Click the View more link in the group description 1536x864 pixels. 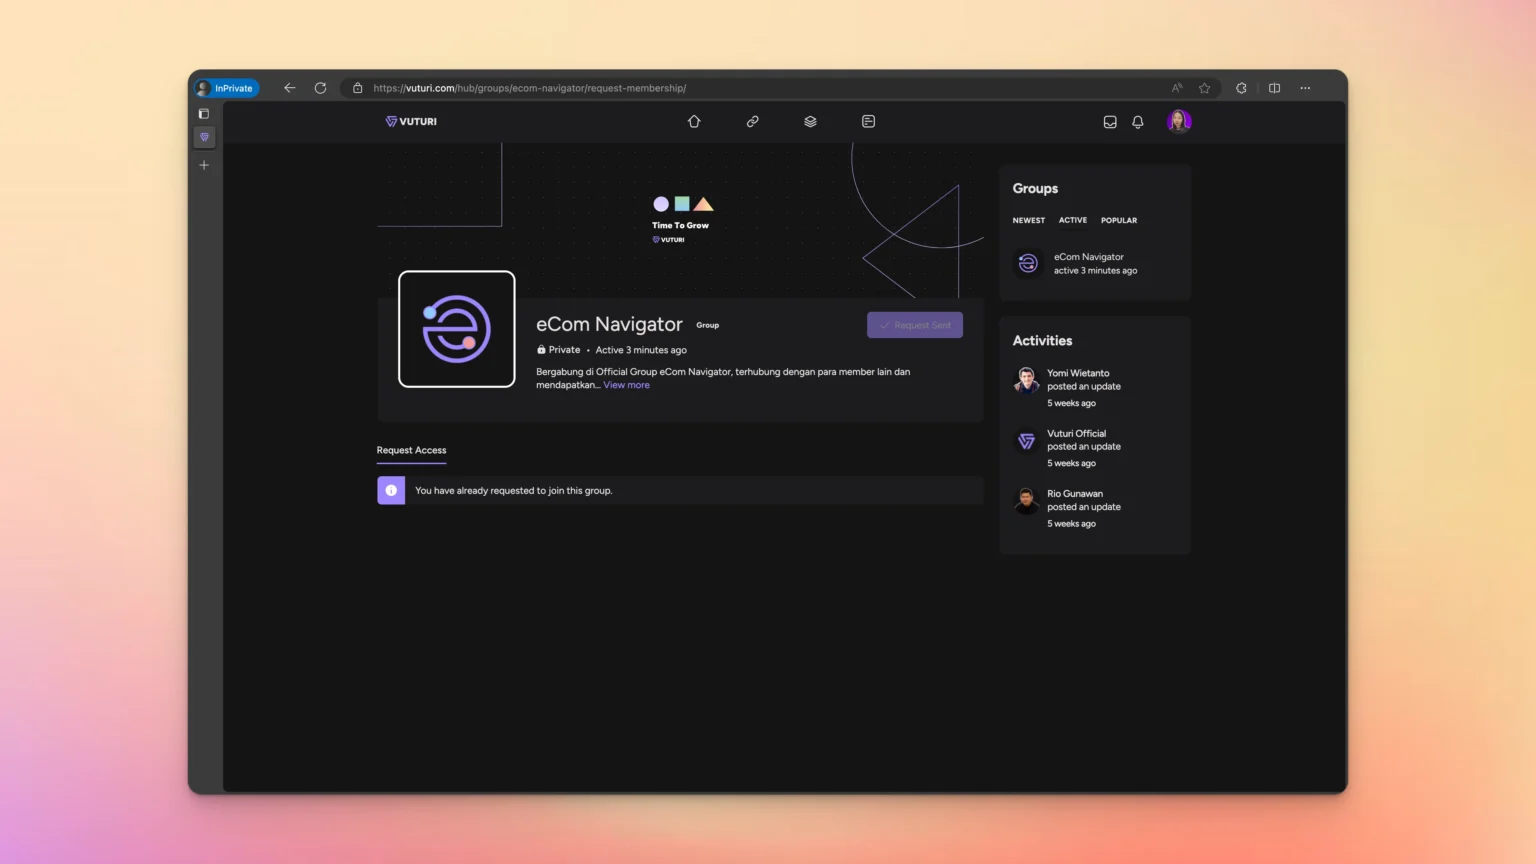[x=626, y=385]
